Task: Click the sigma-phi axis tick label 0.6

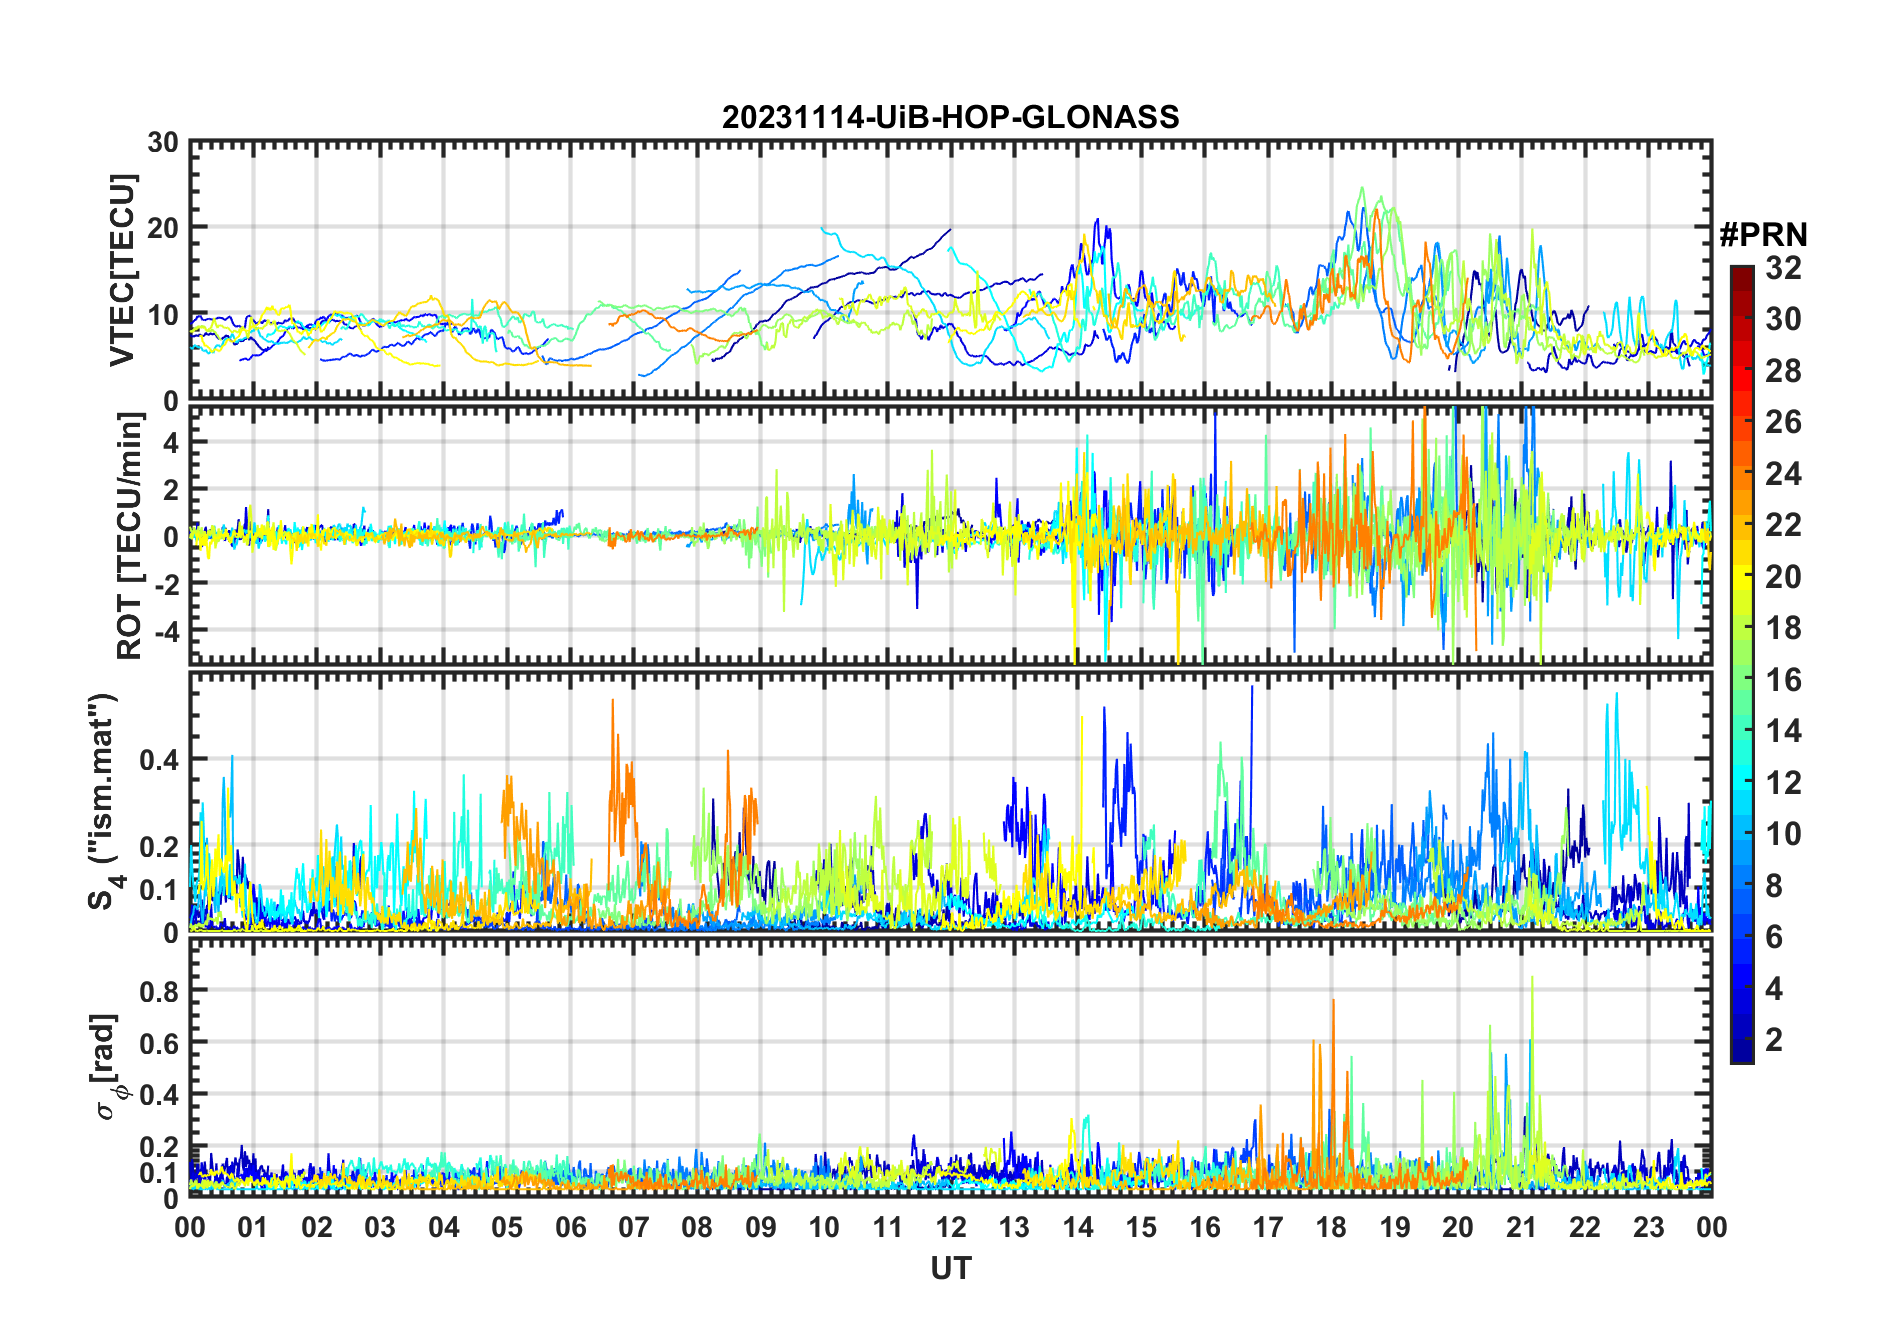Action: point(159,1043)
